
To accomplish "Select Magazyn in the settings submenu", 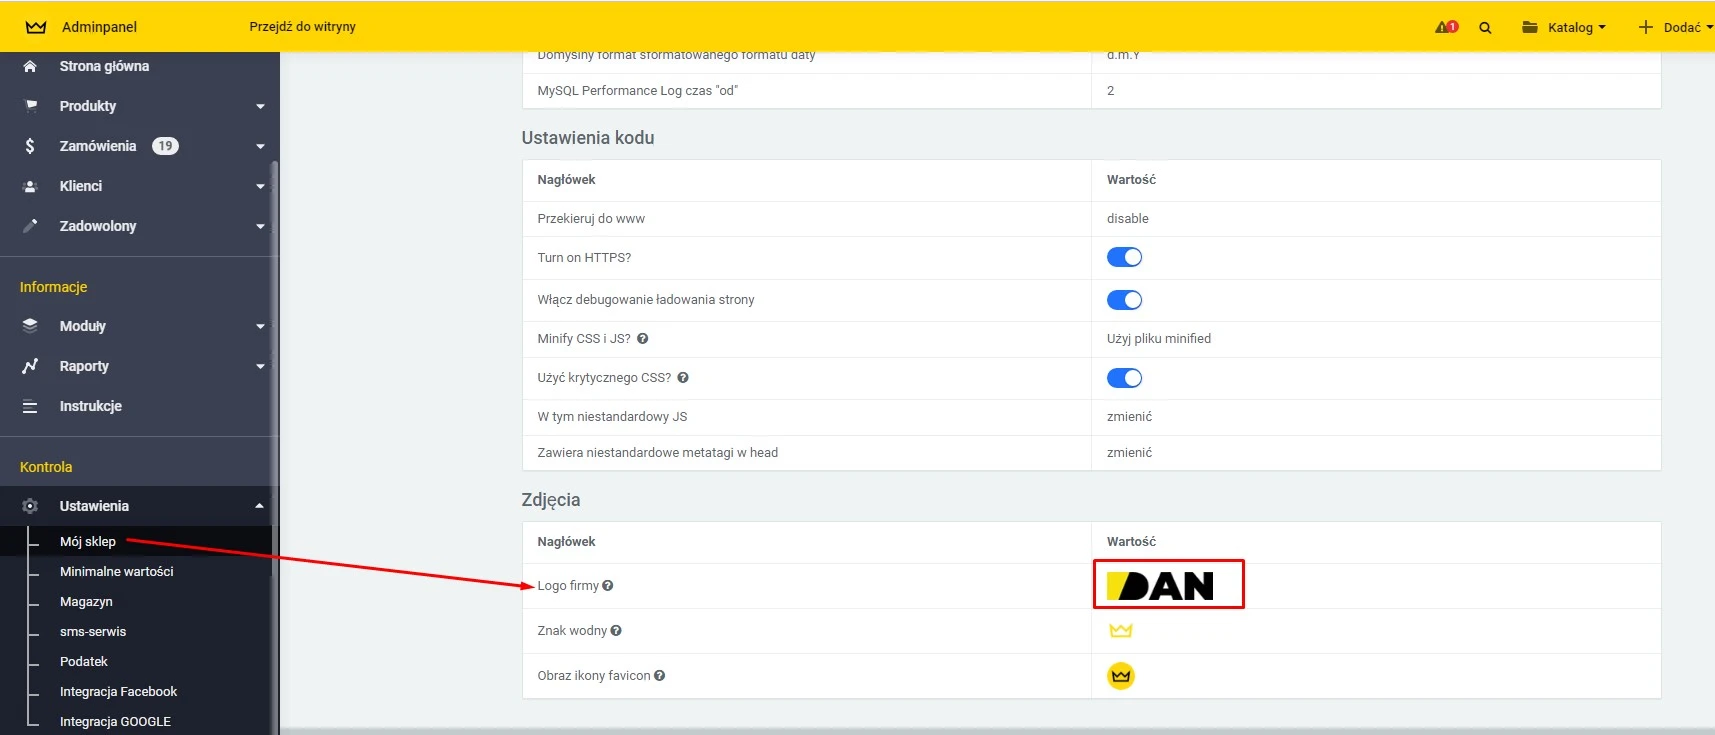I will coord(86,602).
